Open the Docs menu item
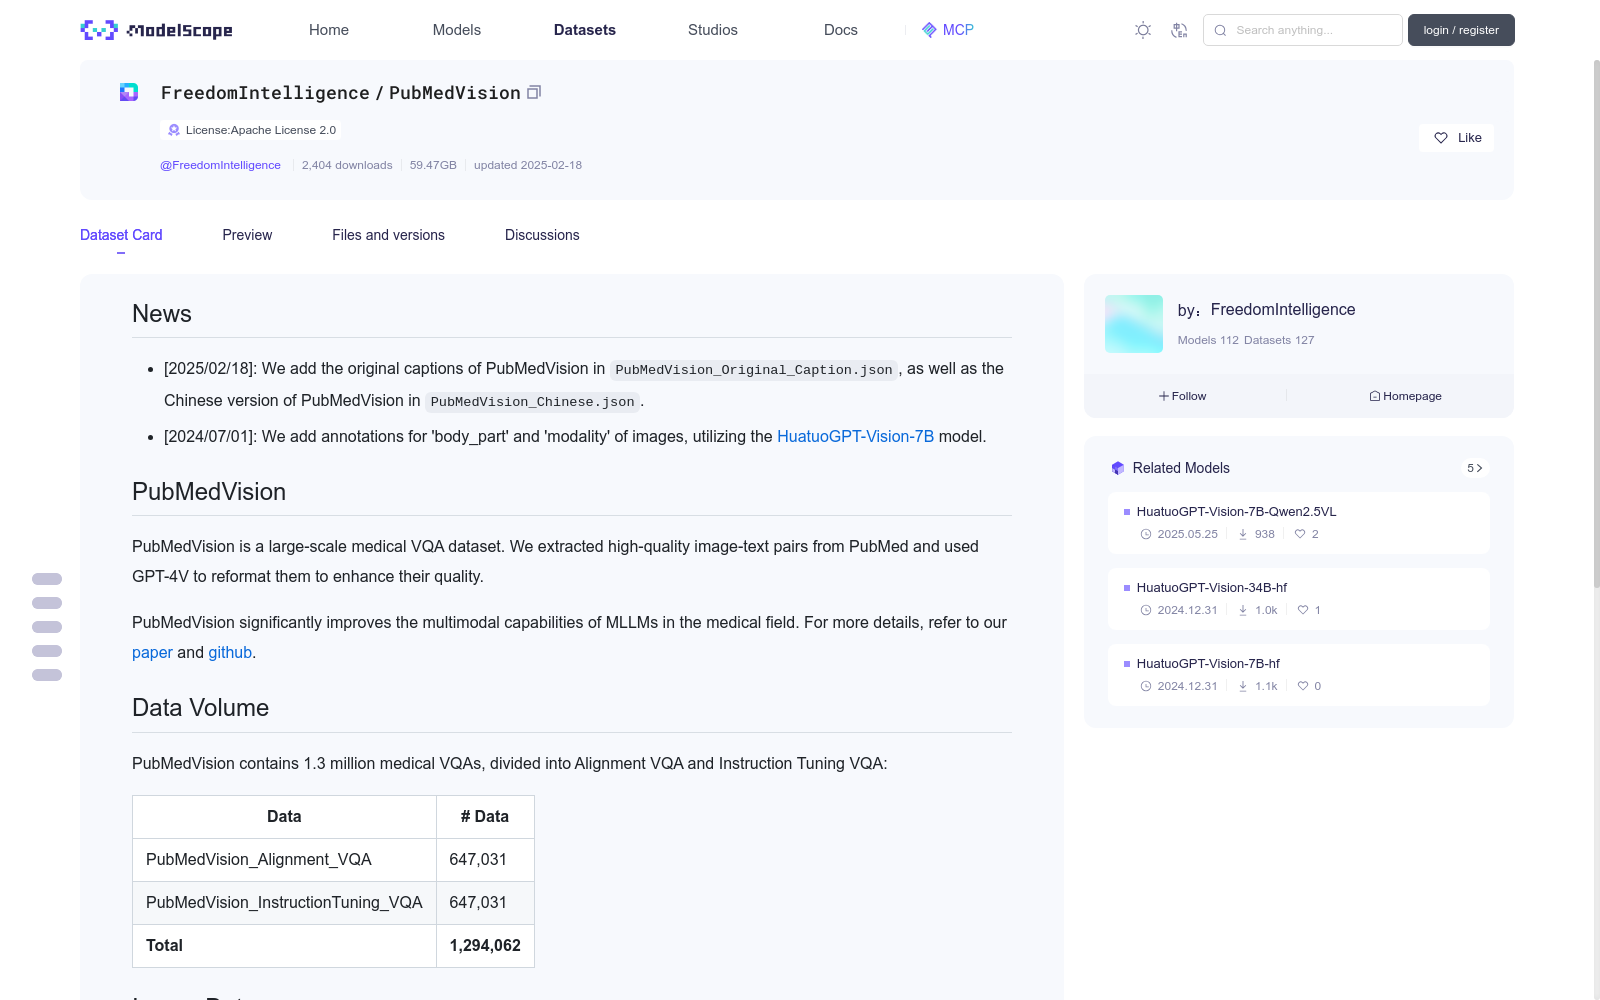This screenshot has height=1000, width=1600. click(x=841, y=30)
